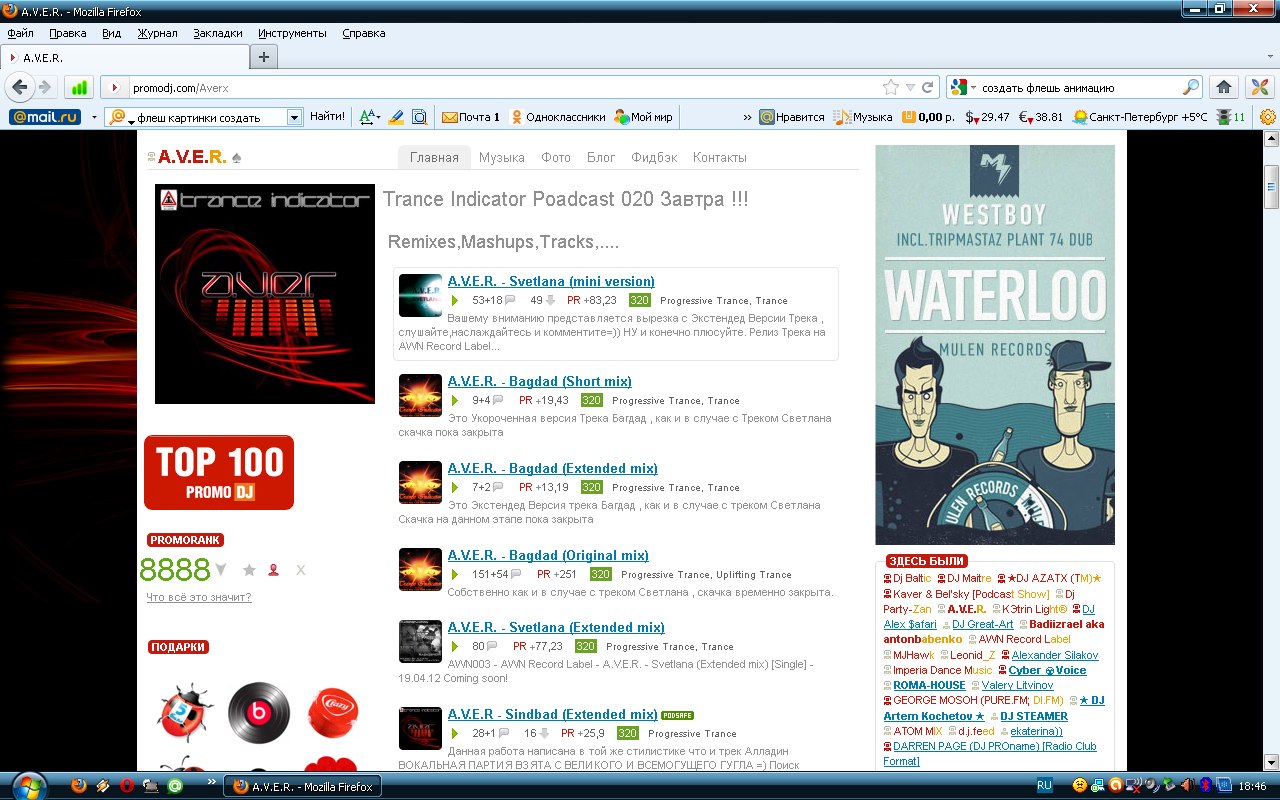Open Музыка in the Mail.ru toolbar
1280x800 pixels.
[864, 117]
